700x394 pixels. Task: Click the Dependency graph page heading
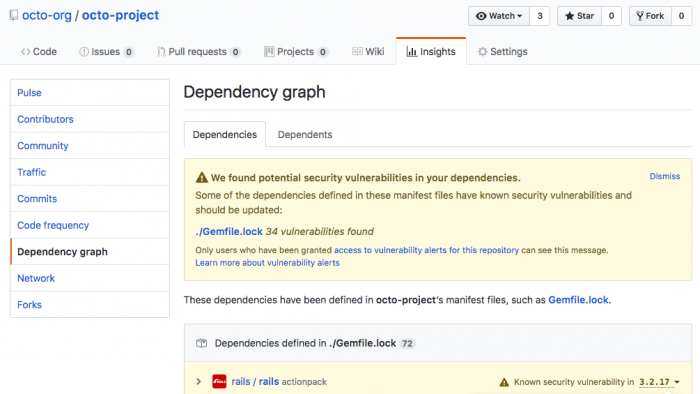tap(254, 92)
